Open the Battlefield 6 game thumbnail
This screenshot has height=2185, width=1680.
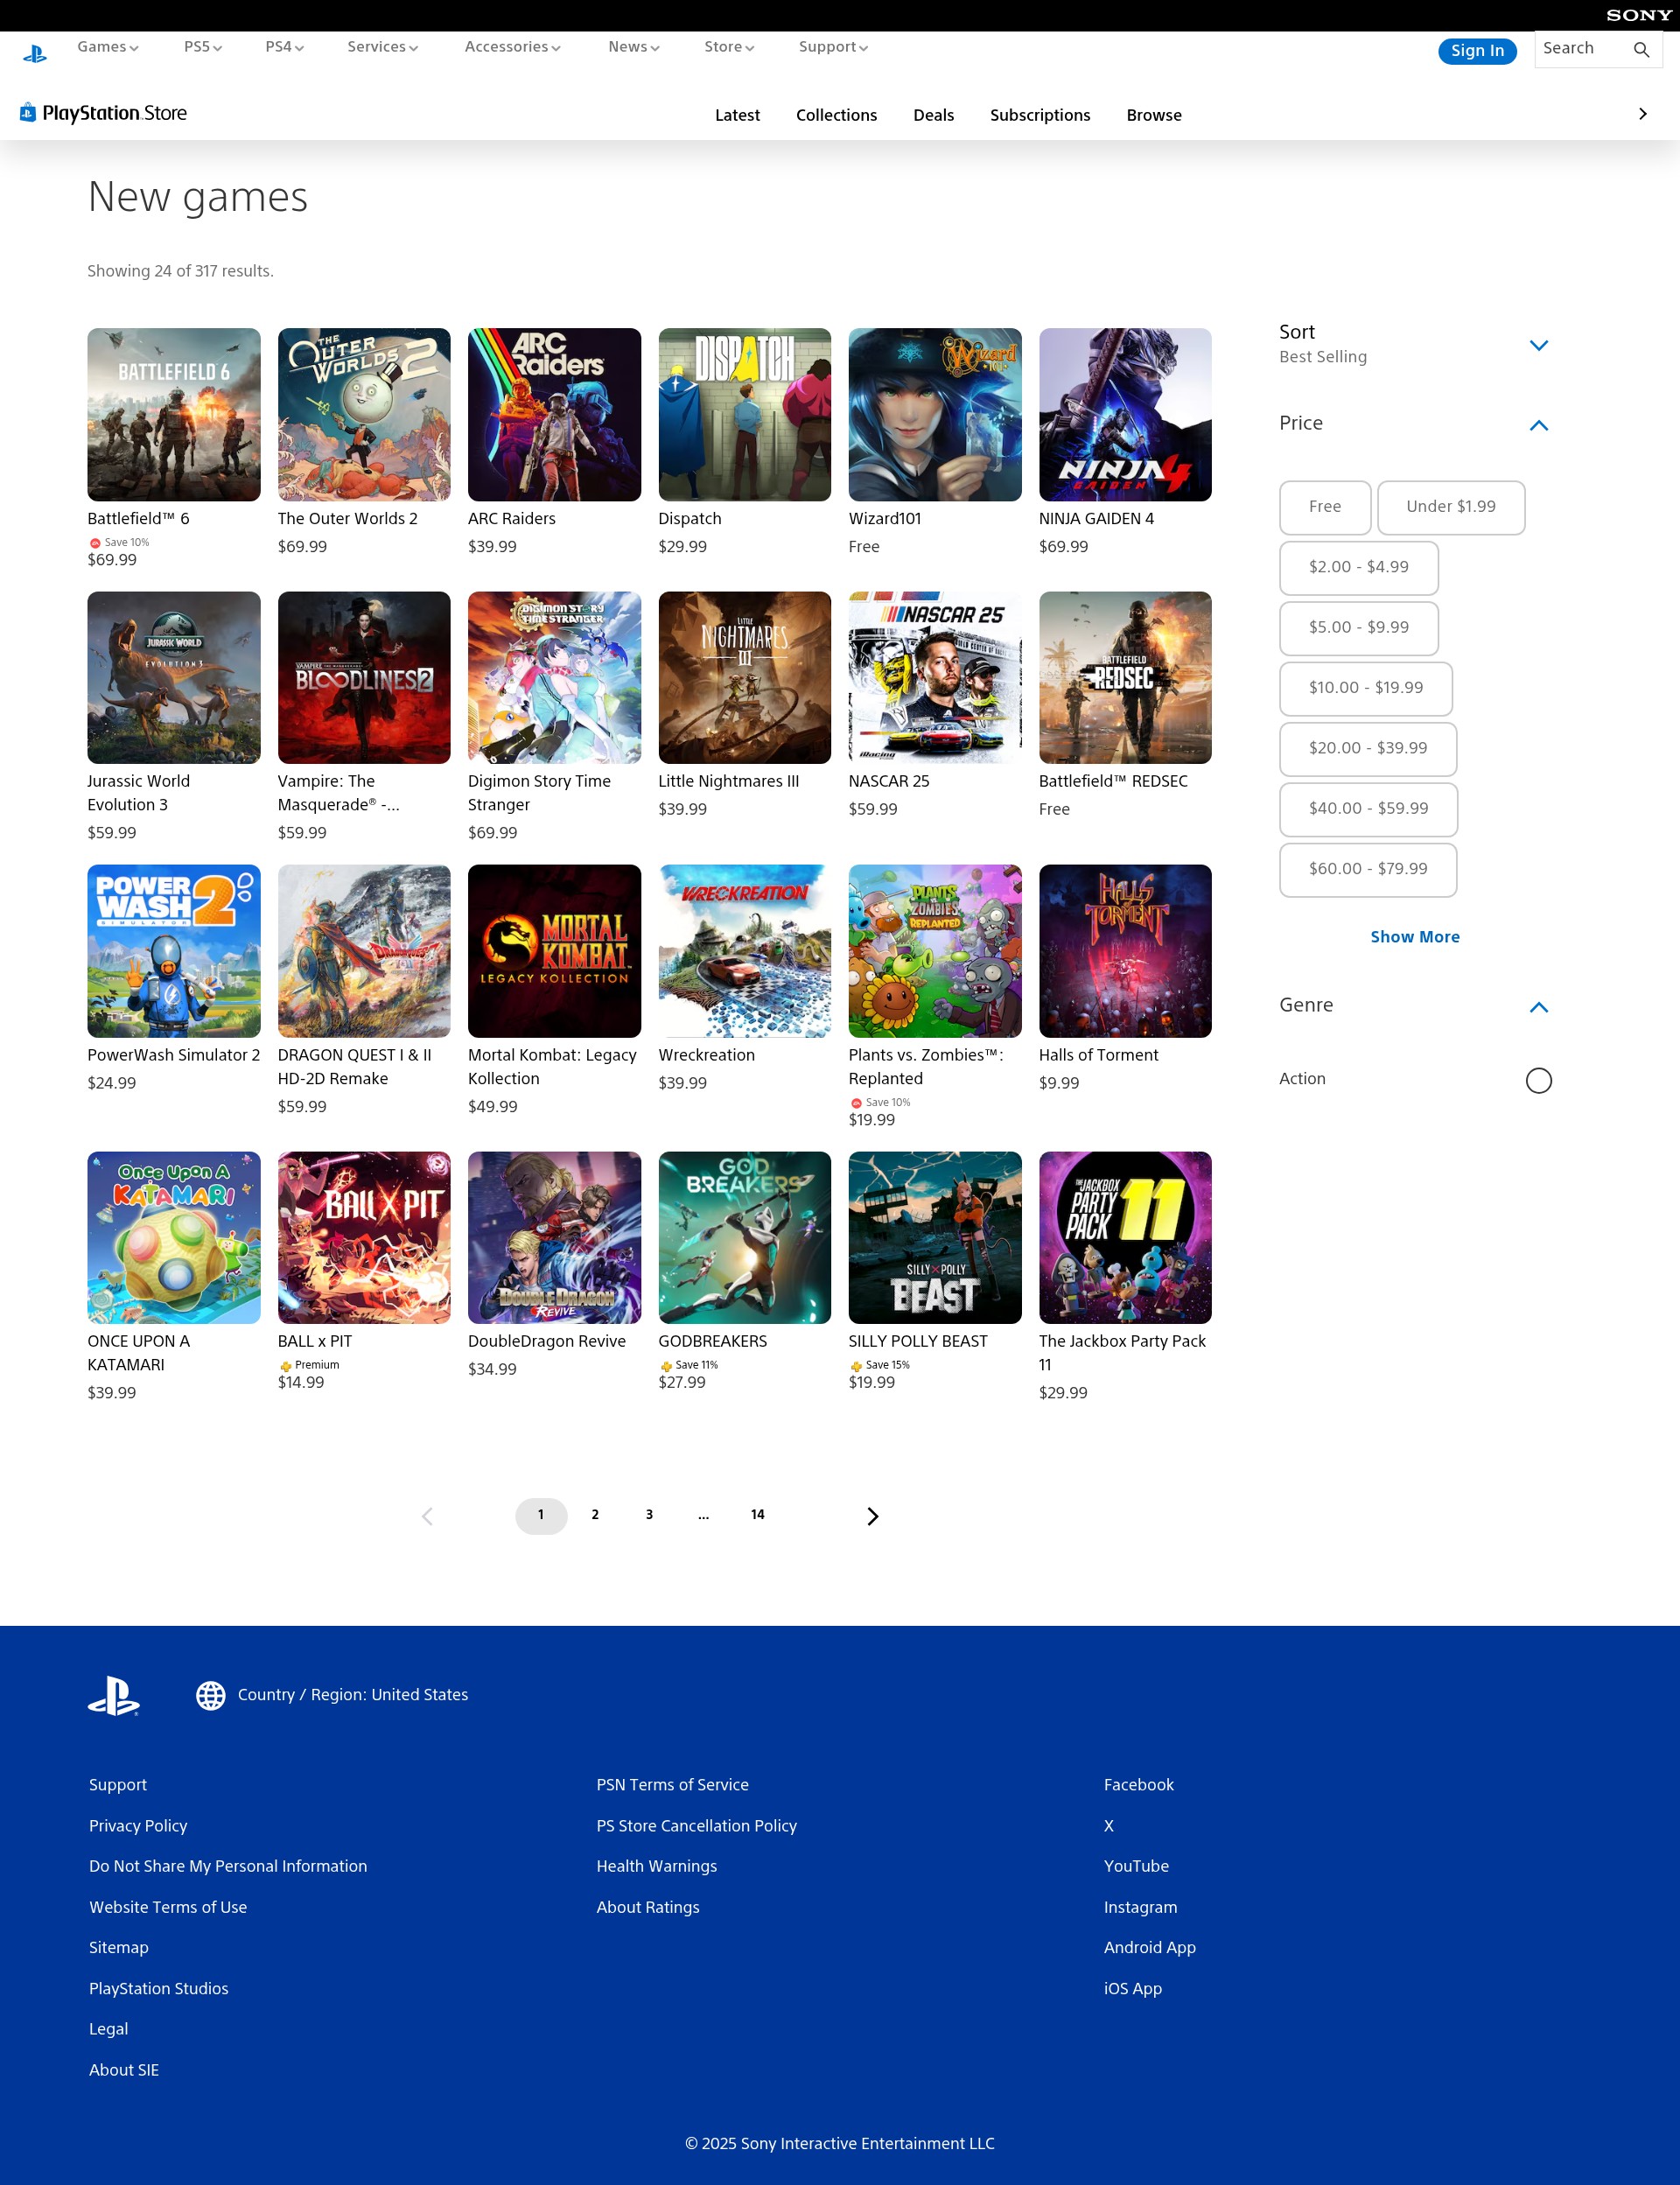174,415
